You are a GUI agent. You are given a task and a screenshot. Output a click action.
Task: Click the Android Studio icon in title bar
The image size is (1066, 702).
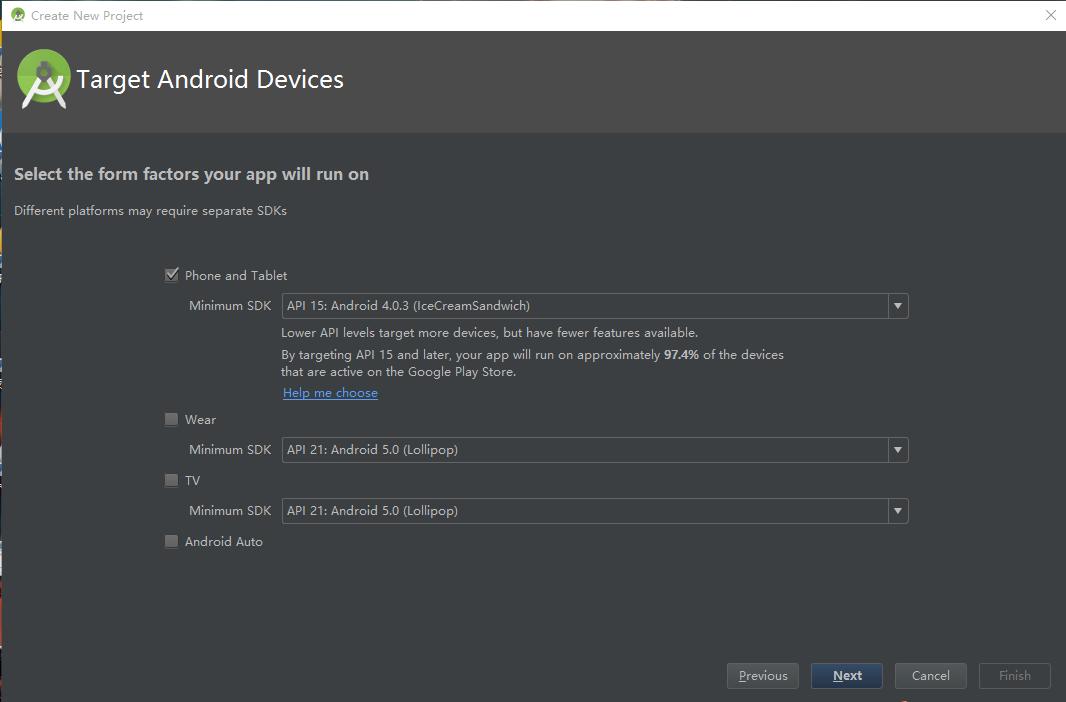click(17, 15)
